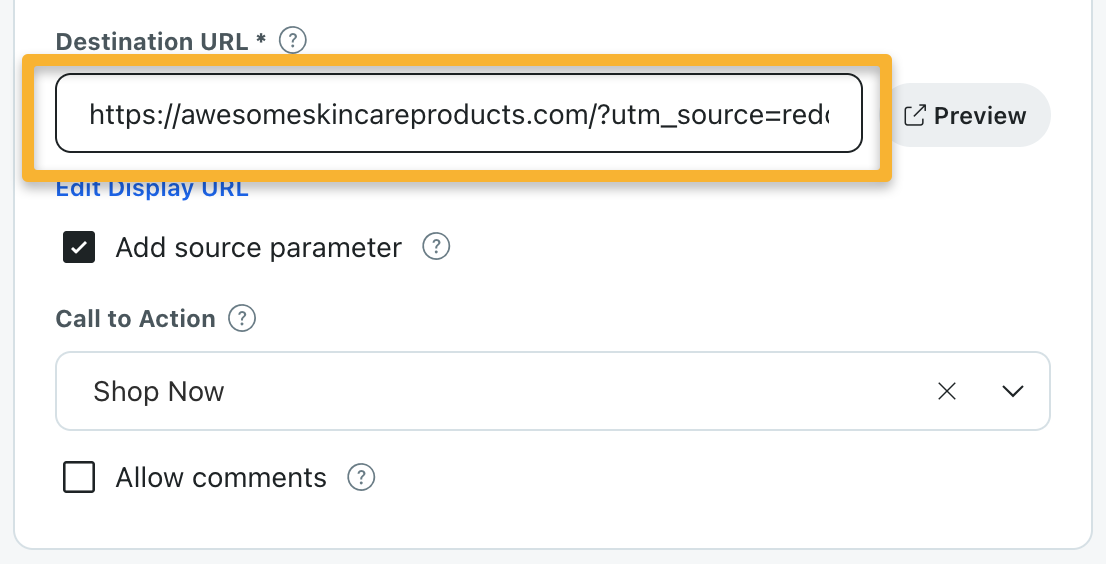Click the help icon beside Destination URL

(x=291, y=41)
